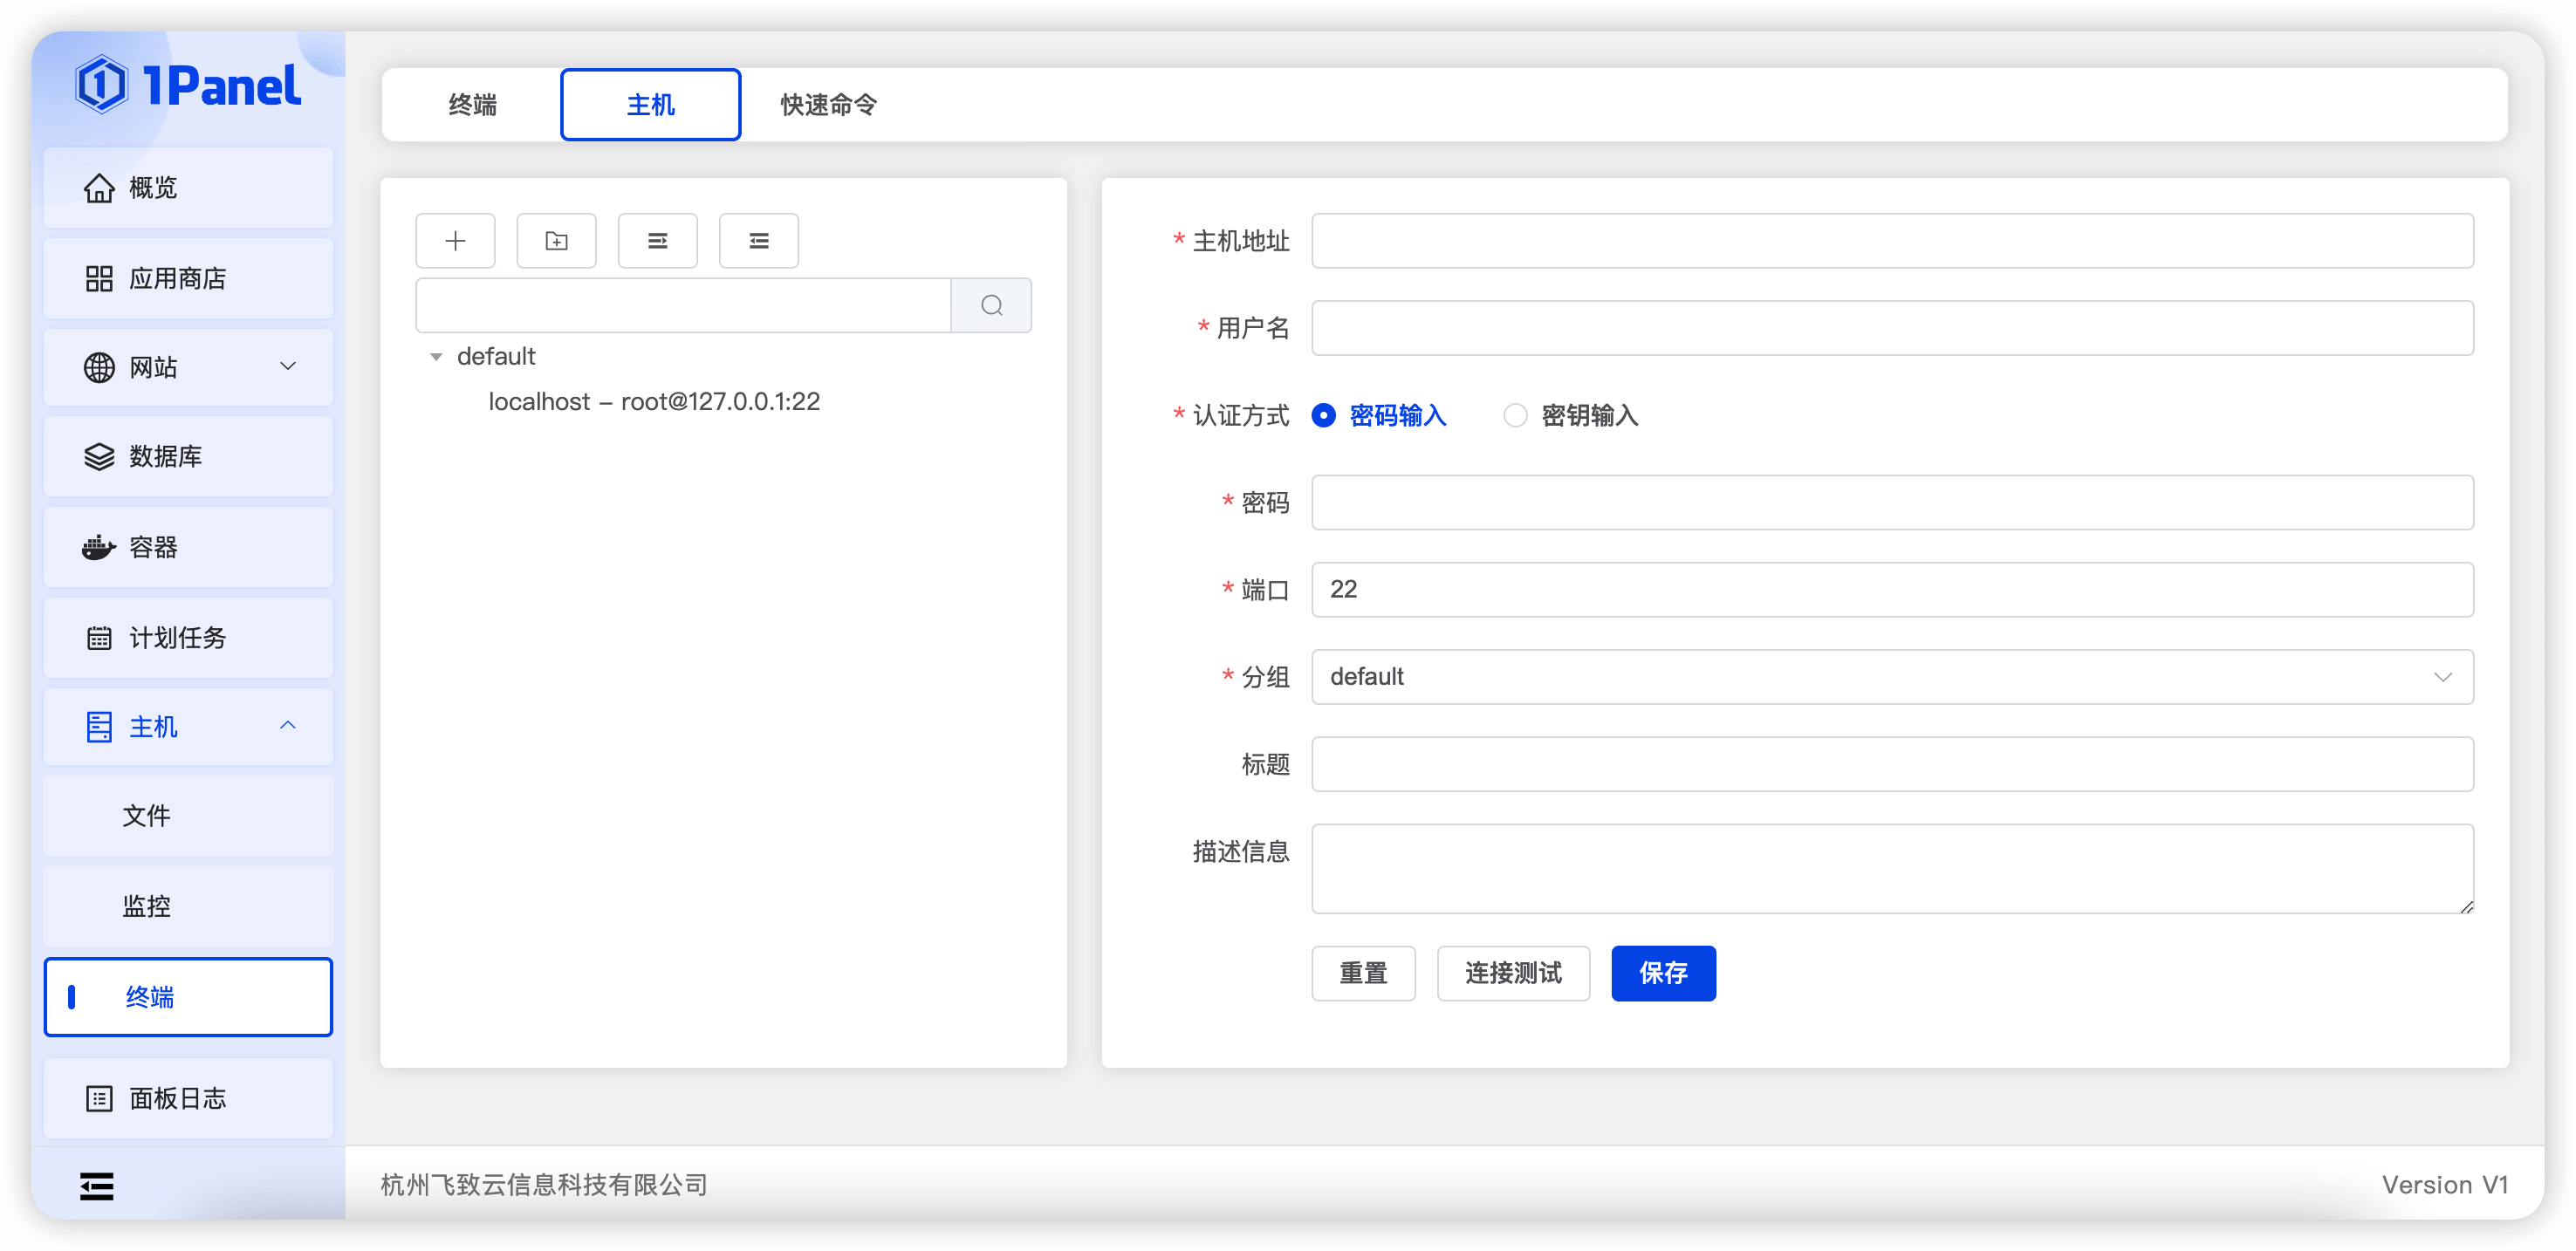This screenshot has width=2576, height=1251.
Task: Select 密码输入 authentication radio button
Action: pos(1323,415)
